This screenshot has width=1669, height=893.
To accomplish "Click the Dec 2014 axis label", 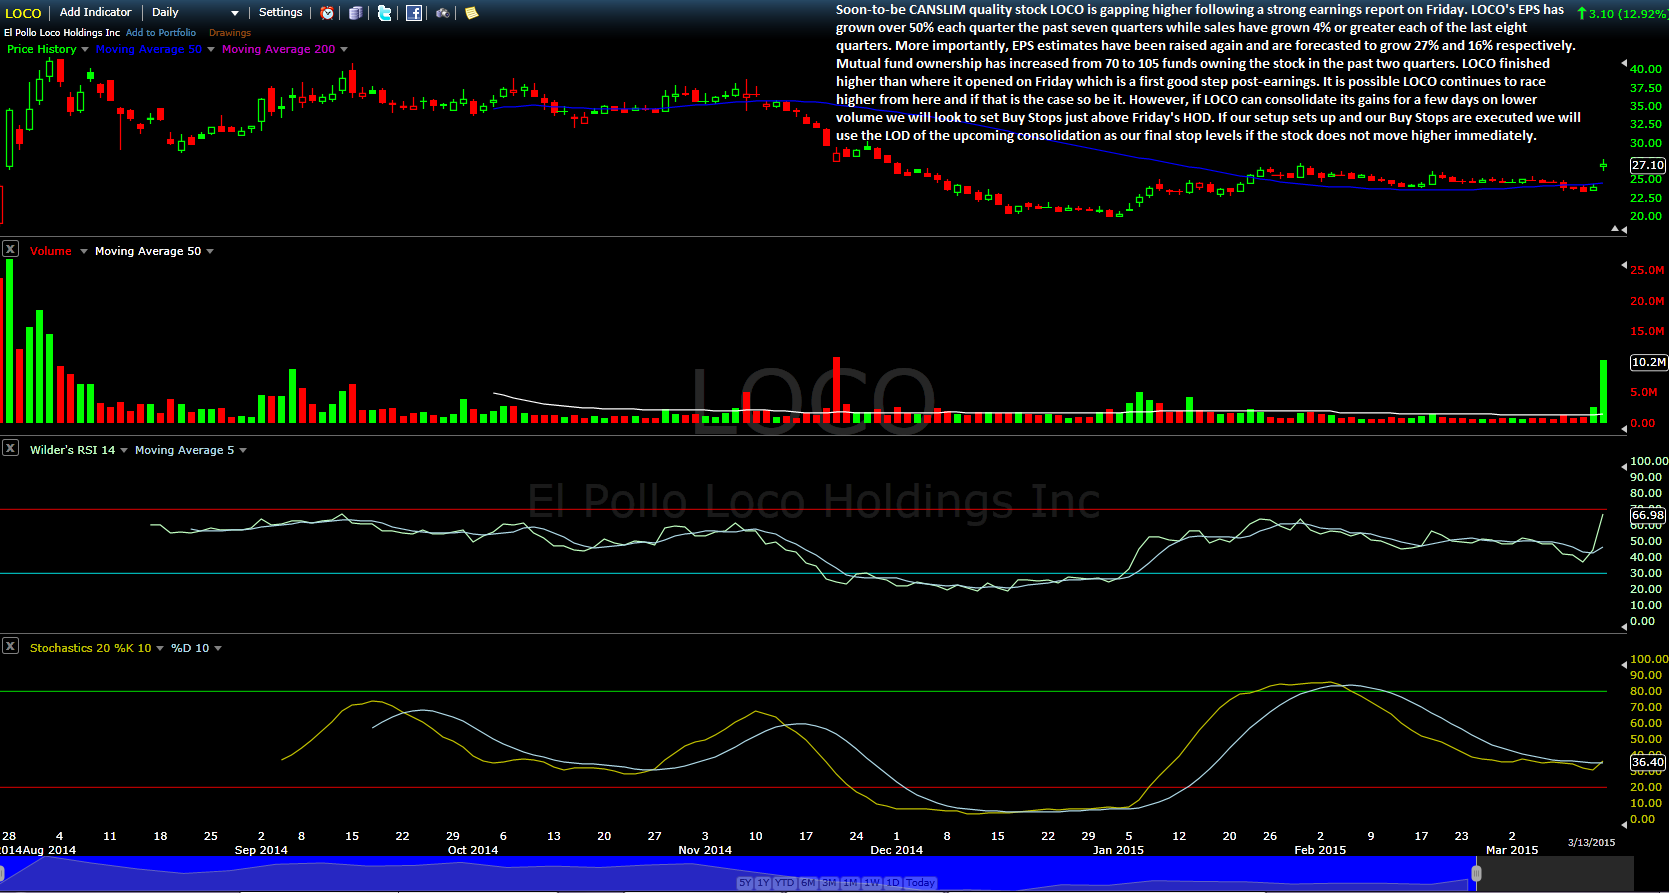I will pyautogui.click(x=897, y=850).
